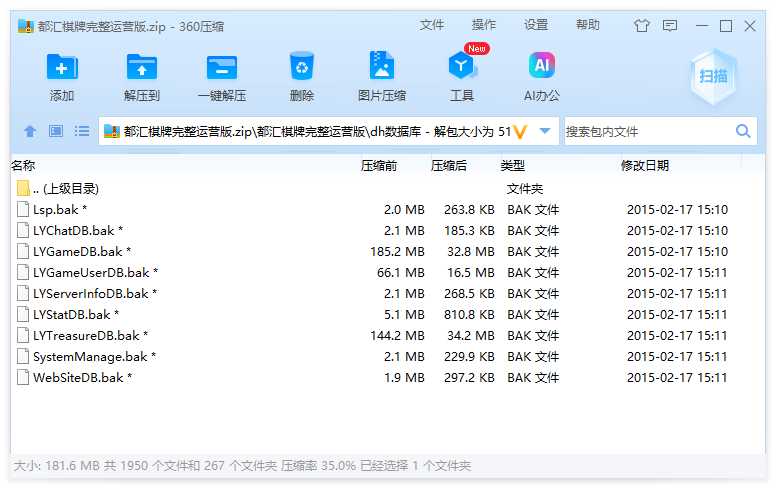Click the status bar size summary text

tap(242, 466)
